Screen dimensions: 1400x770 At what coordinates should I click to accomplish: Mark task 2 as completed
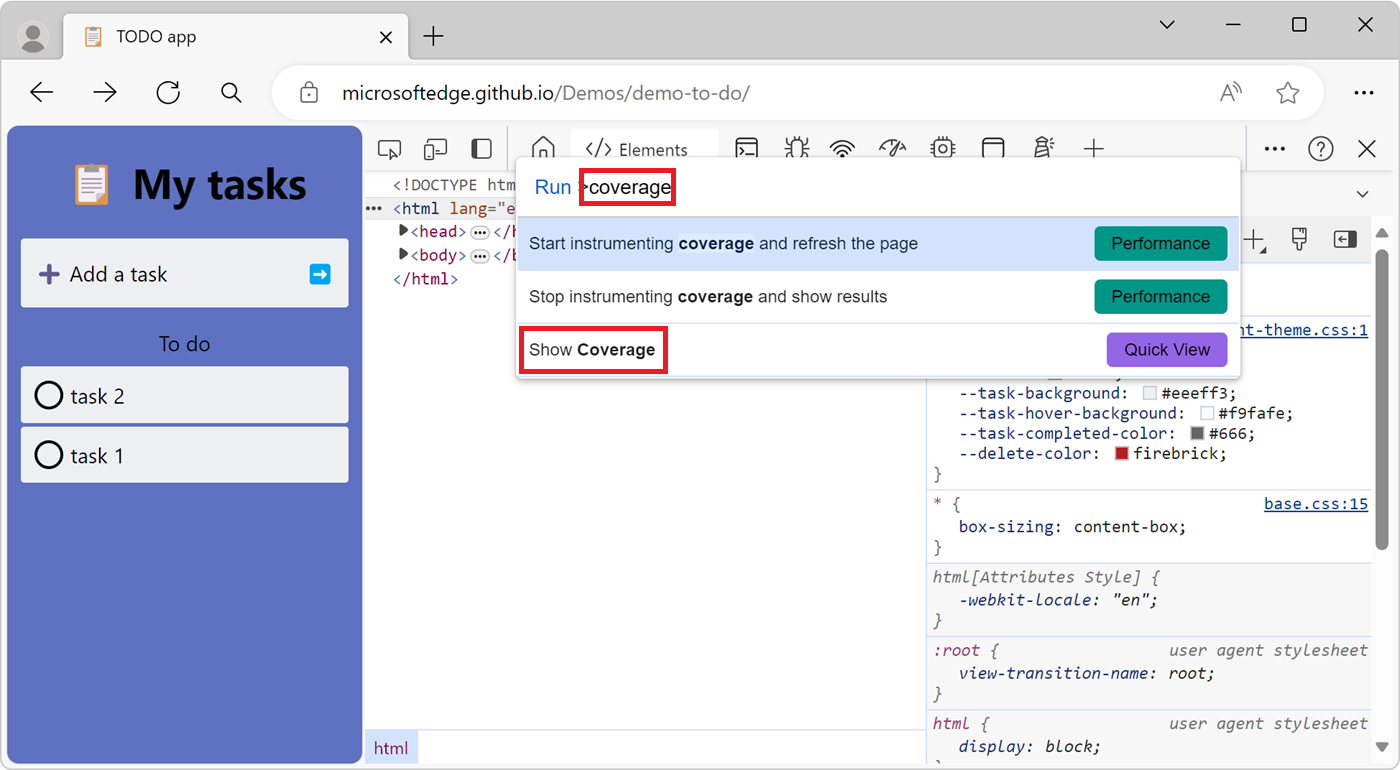point(48,395)
